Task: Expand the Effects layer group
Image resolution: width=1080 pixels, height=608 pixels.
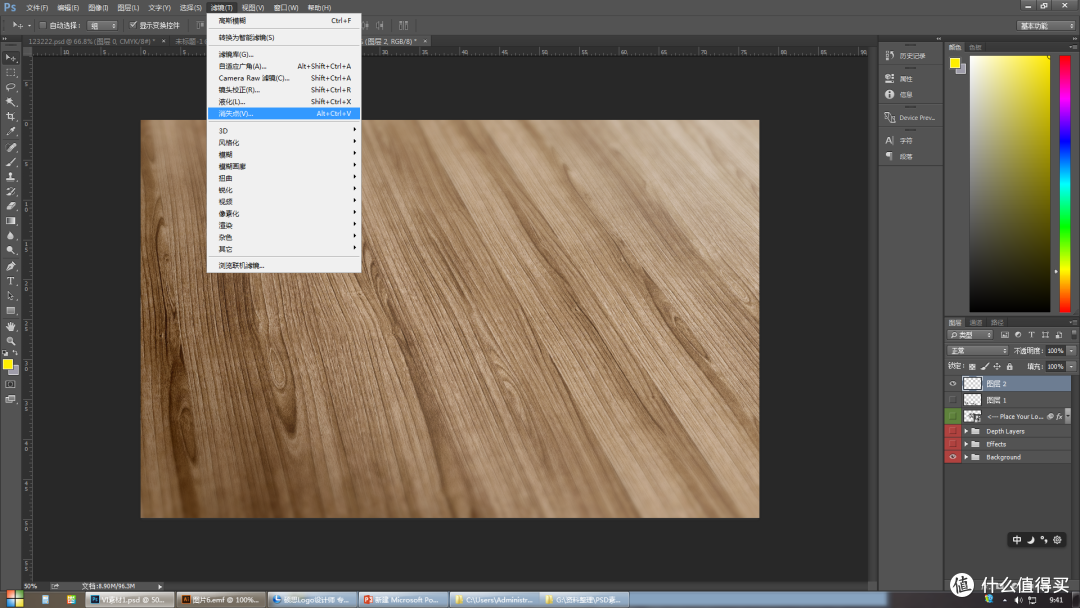Action: coord(966,444)
